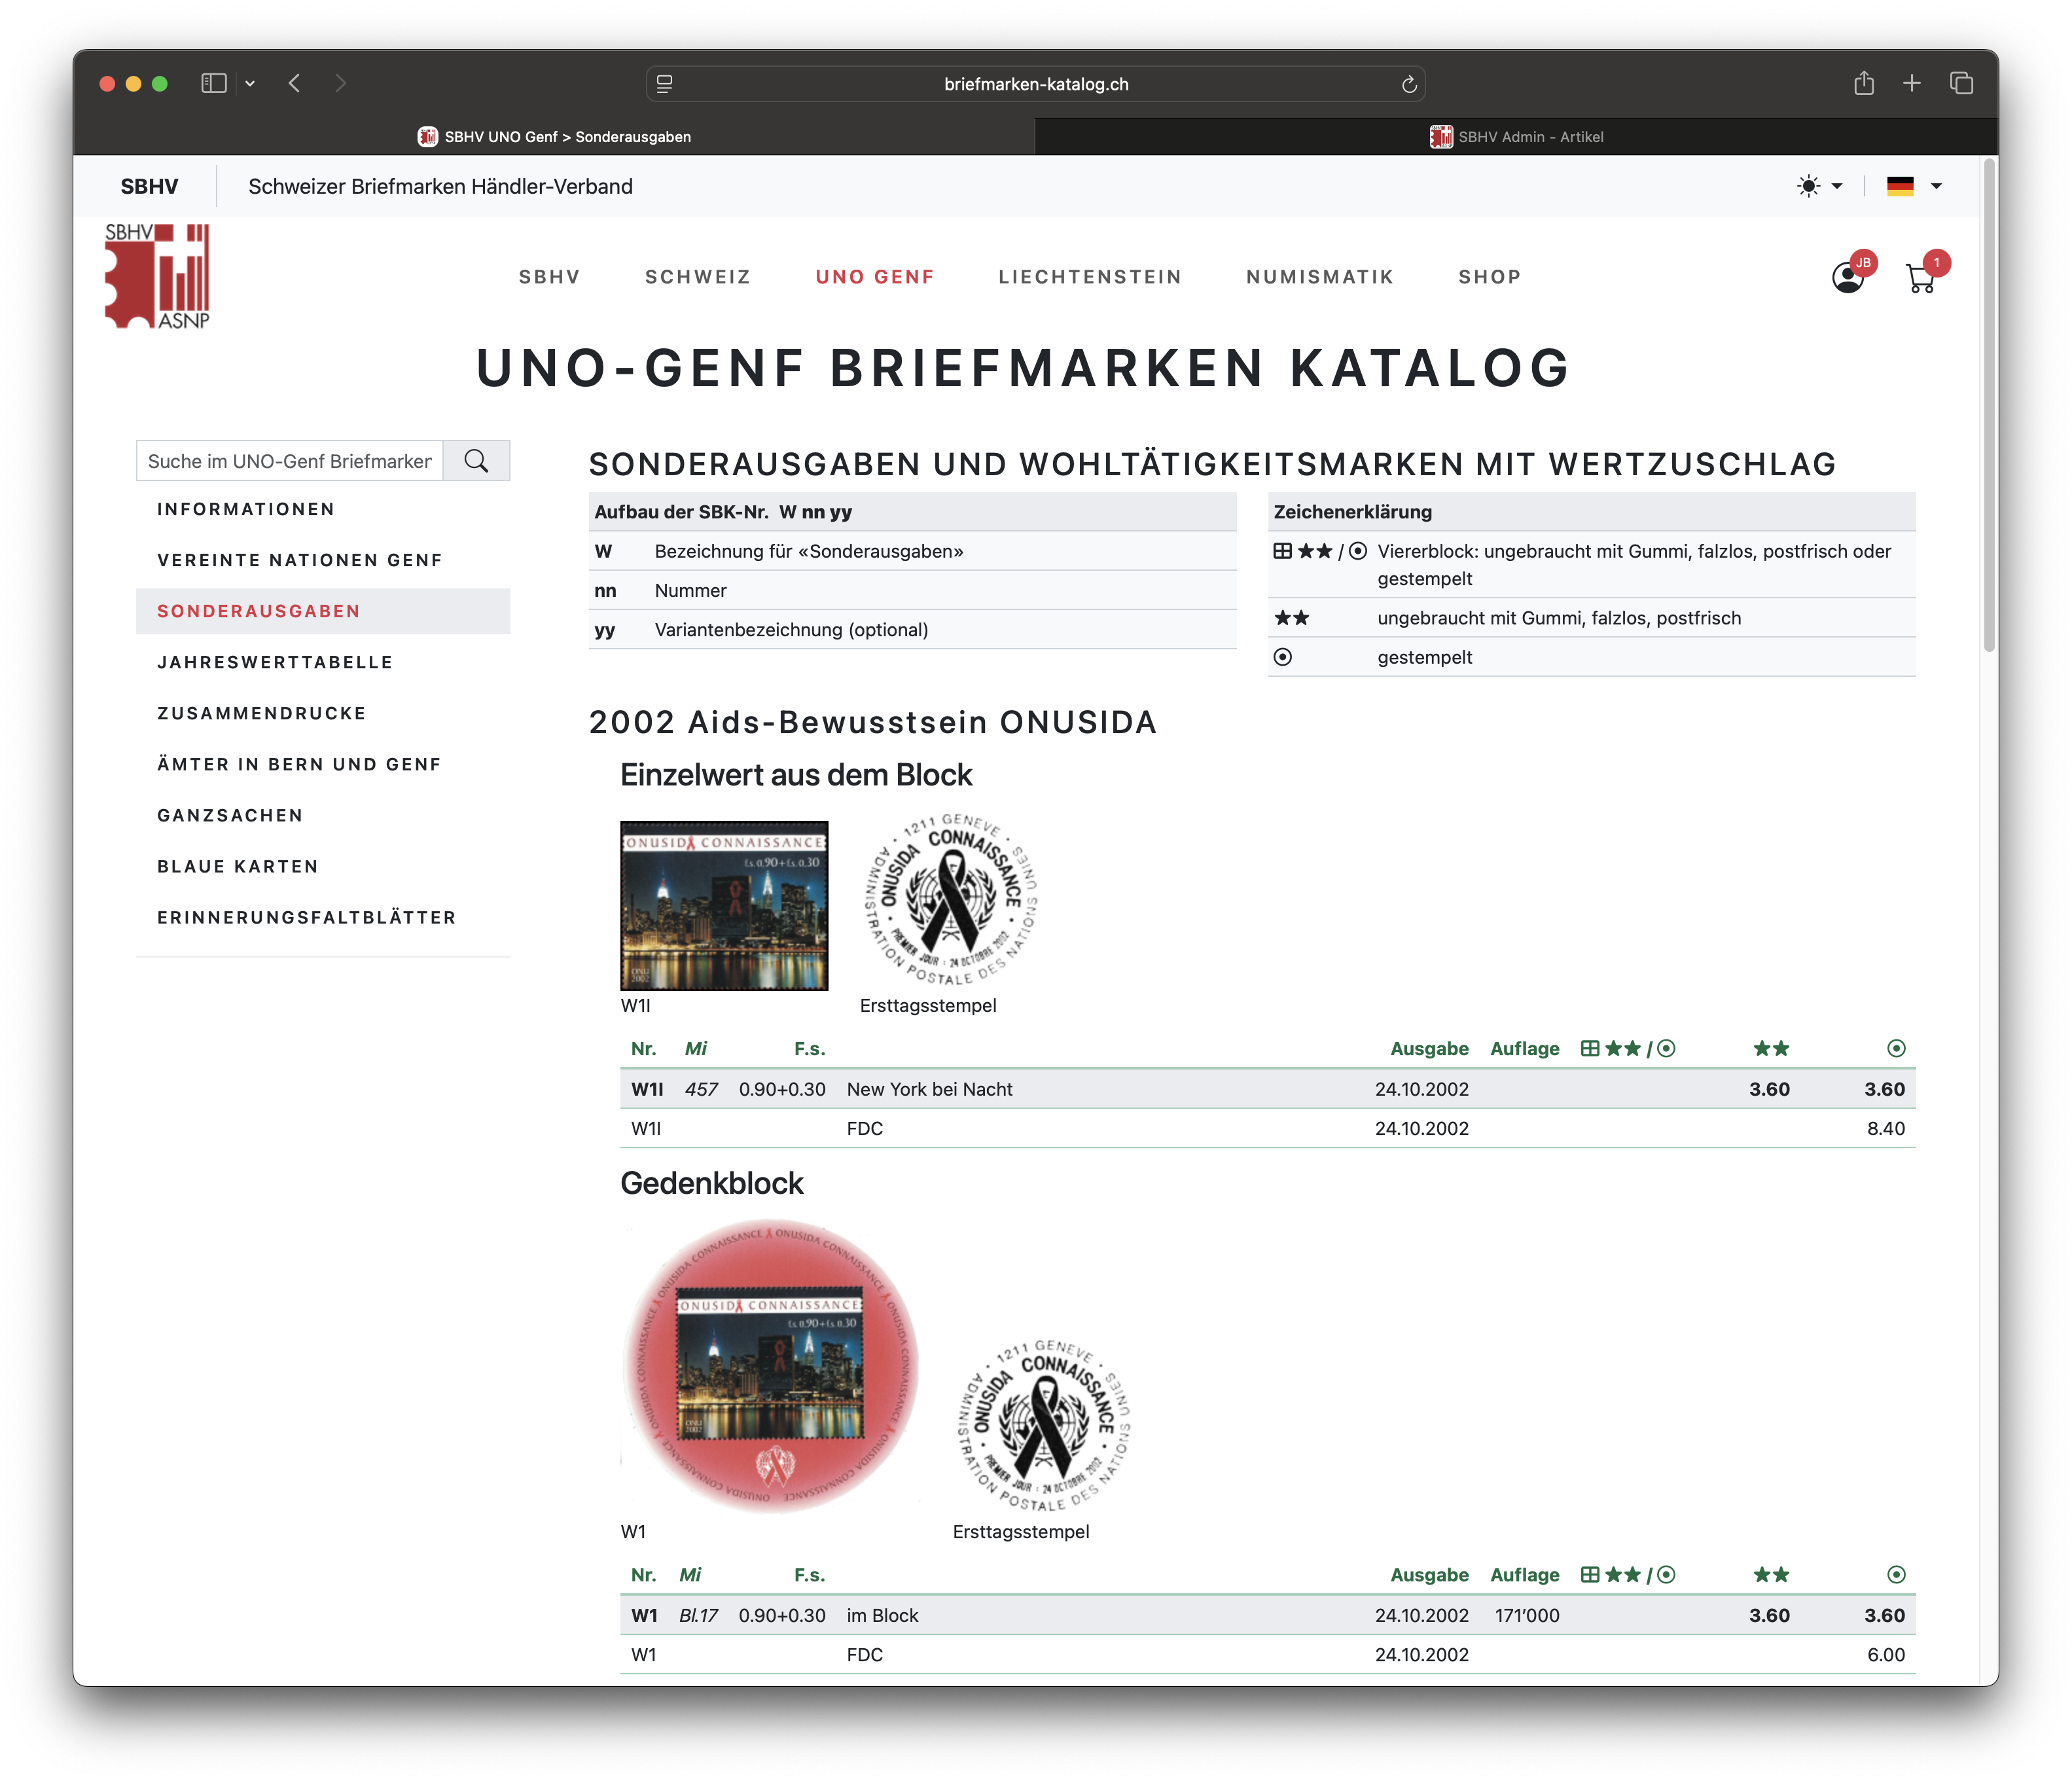Viewport: 2072px width, 1783px height.
Task: Click the magnifier search button
Action: 476,461
